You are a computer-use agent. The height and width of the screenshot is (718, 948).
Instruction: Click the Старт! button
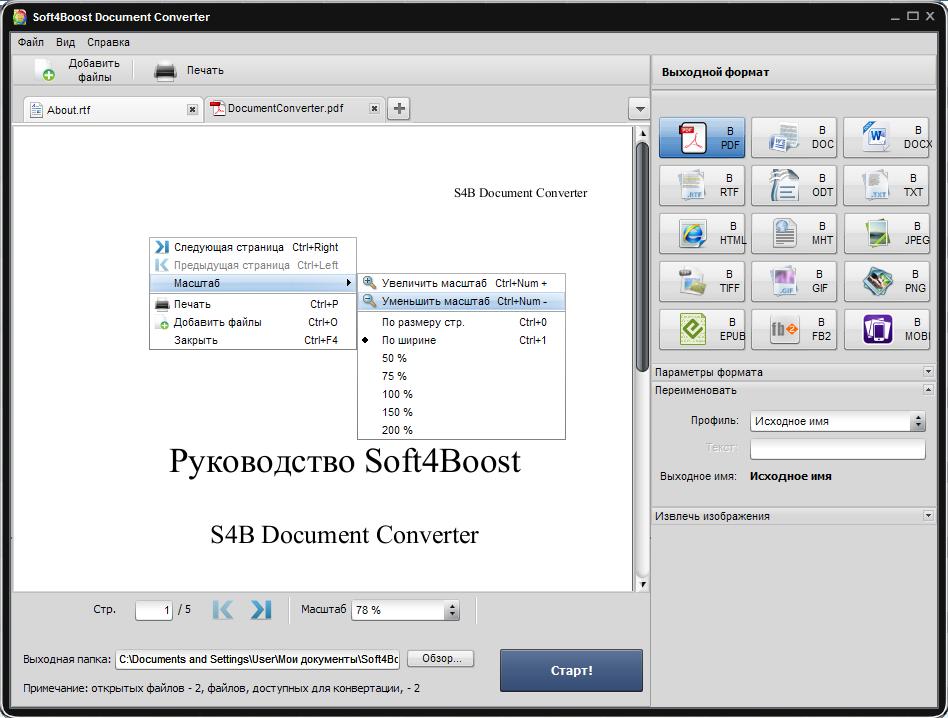point(571,670)
